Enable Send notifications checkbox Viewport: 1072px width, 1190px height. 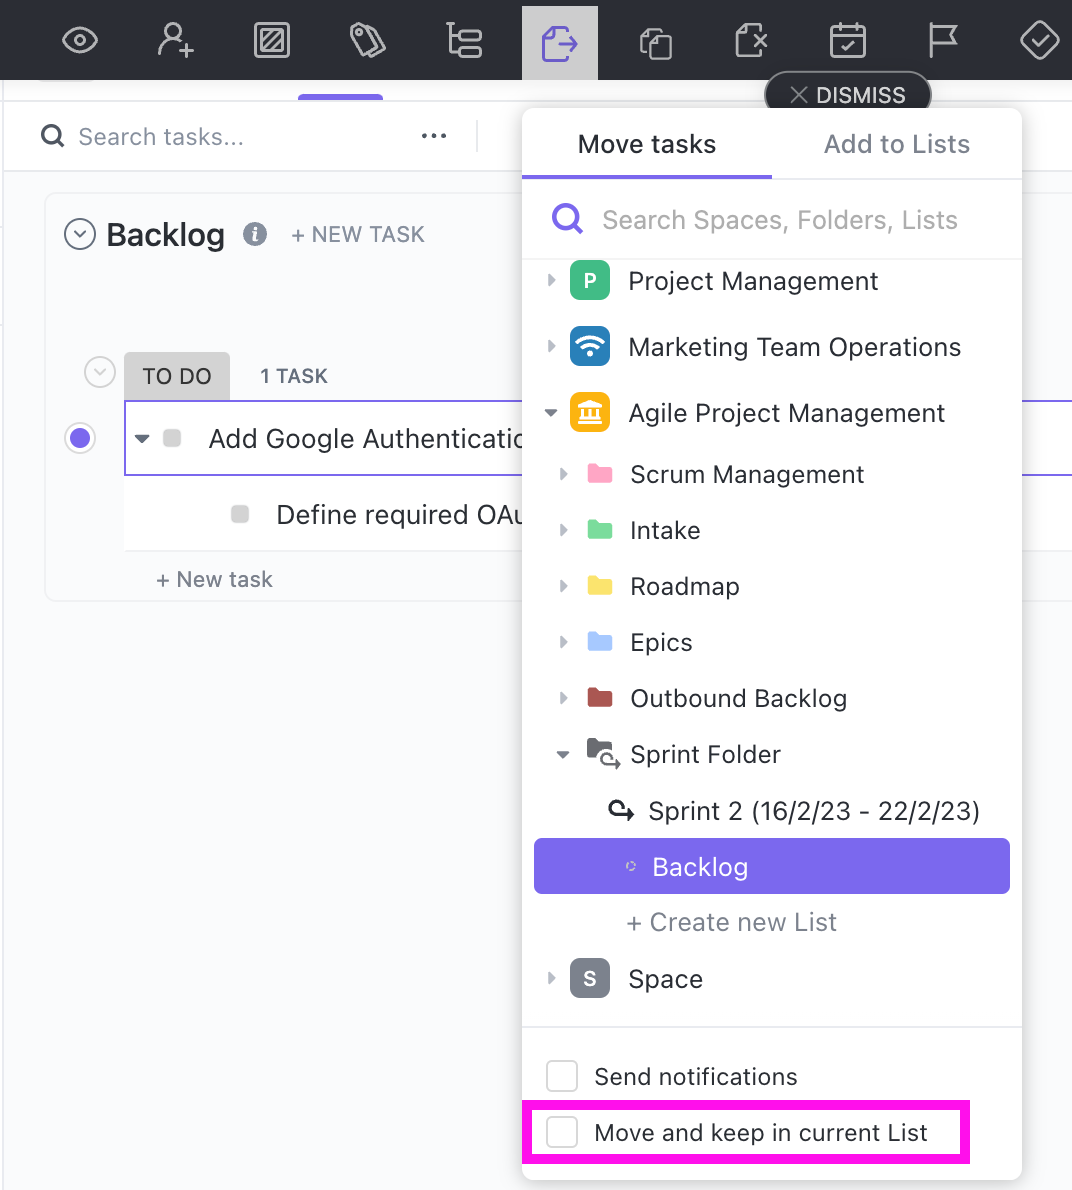[562, 1077]
